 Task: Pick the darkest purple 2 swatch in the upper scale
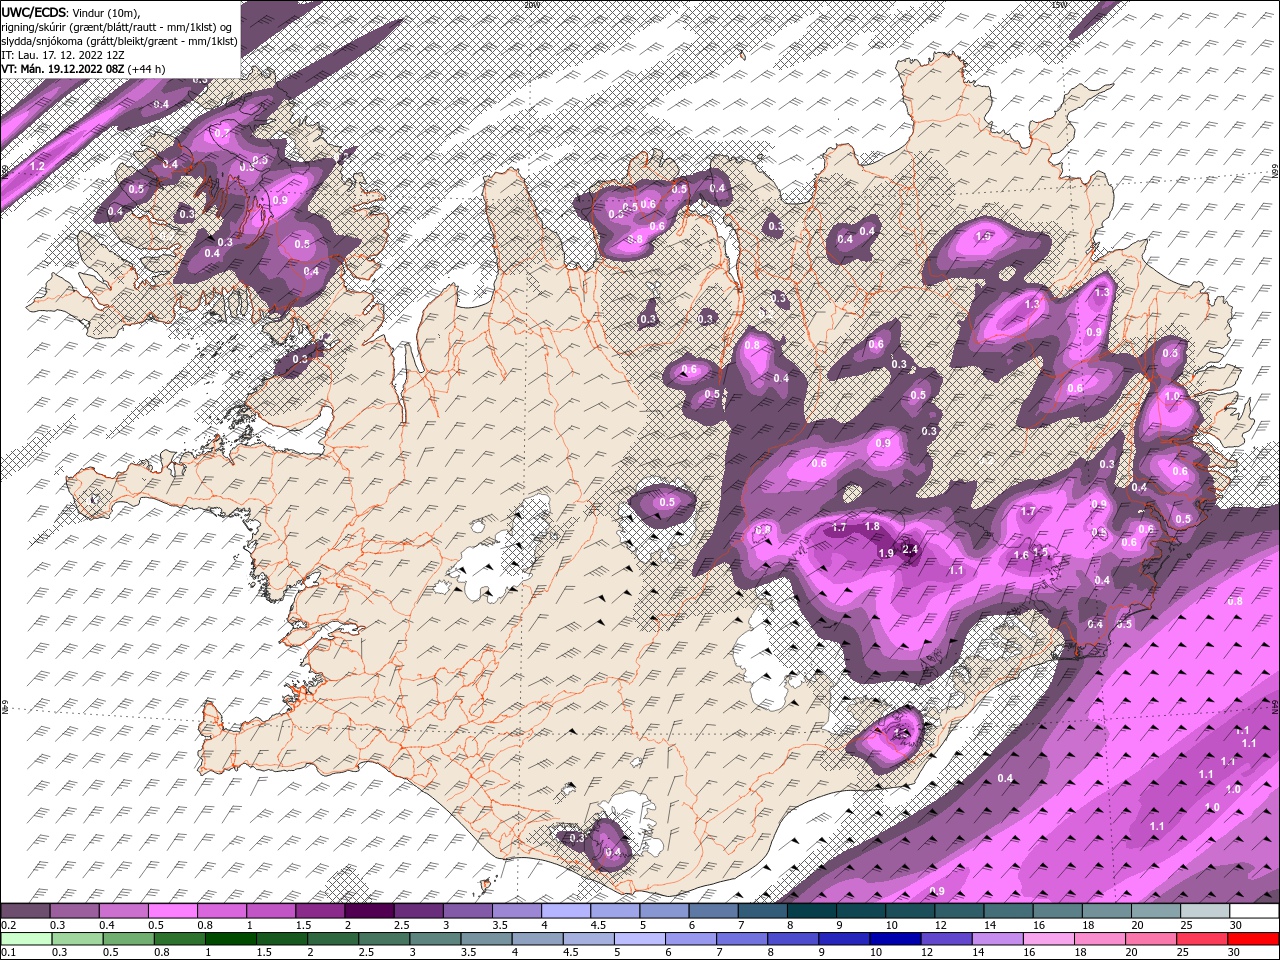click(x=369, y=911)
